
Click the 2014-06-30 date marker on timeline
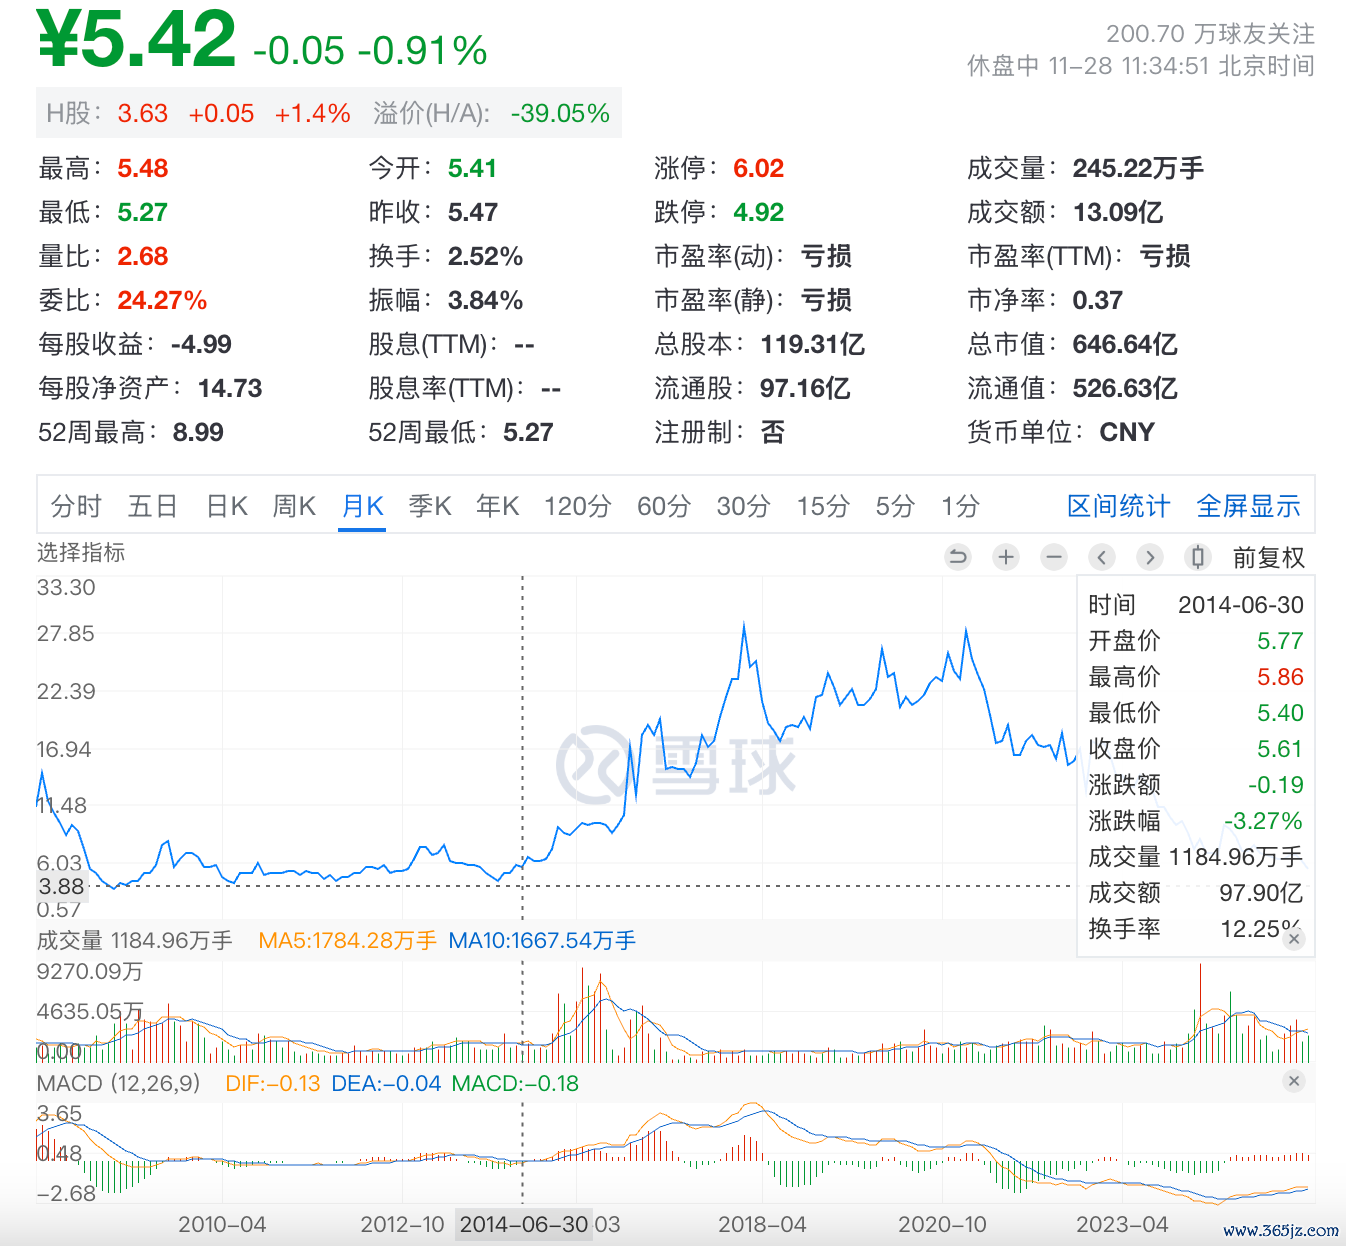click(x=523, y=1225)
